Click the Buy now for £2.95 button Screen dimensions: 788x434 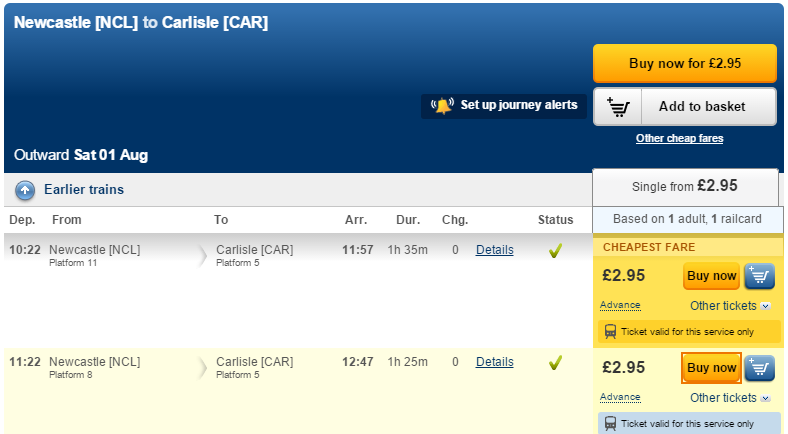[685, 63]
